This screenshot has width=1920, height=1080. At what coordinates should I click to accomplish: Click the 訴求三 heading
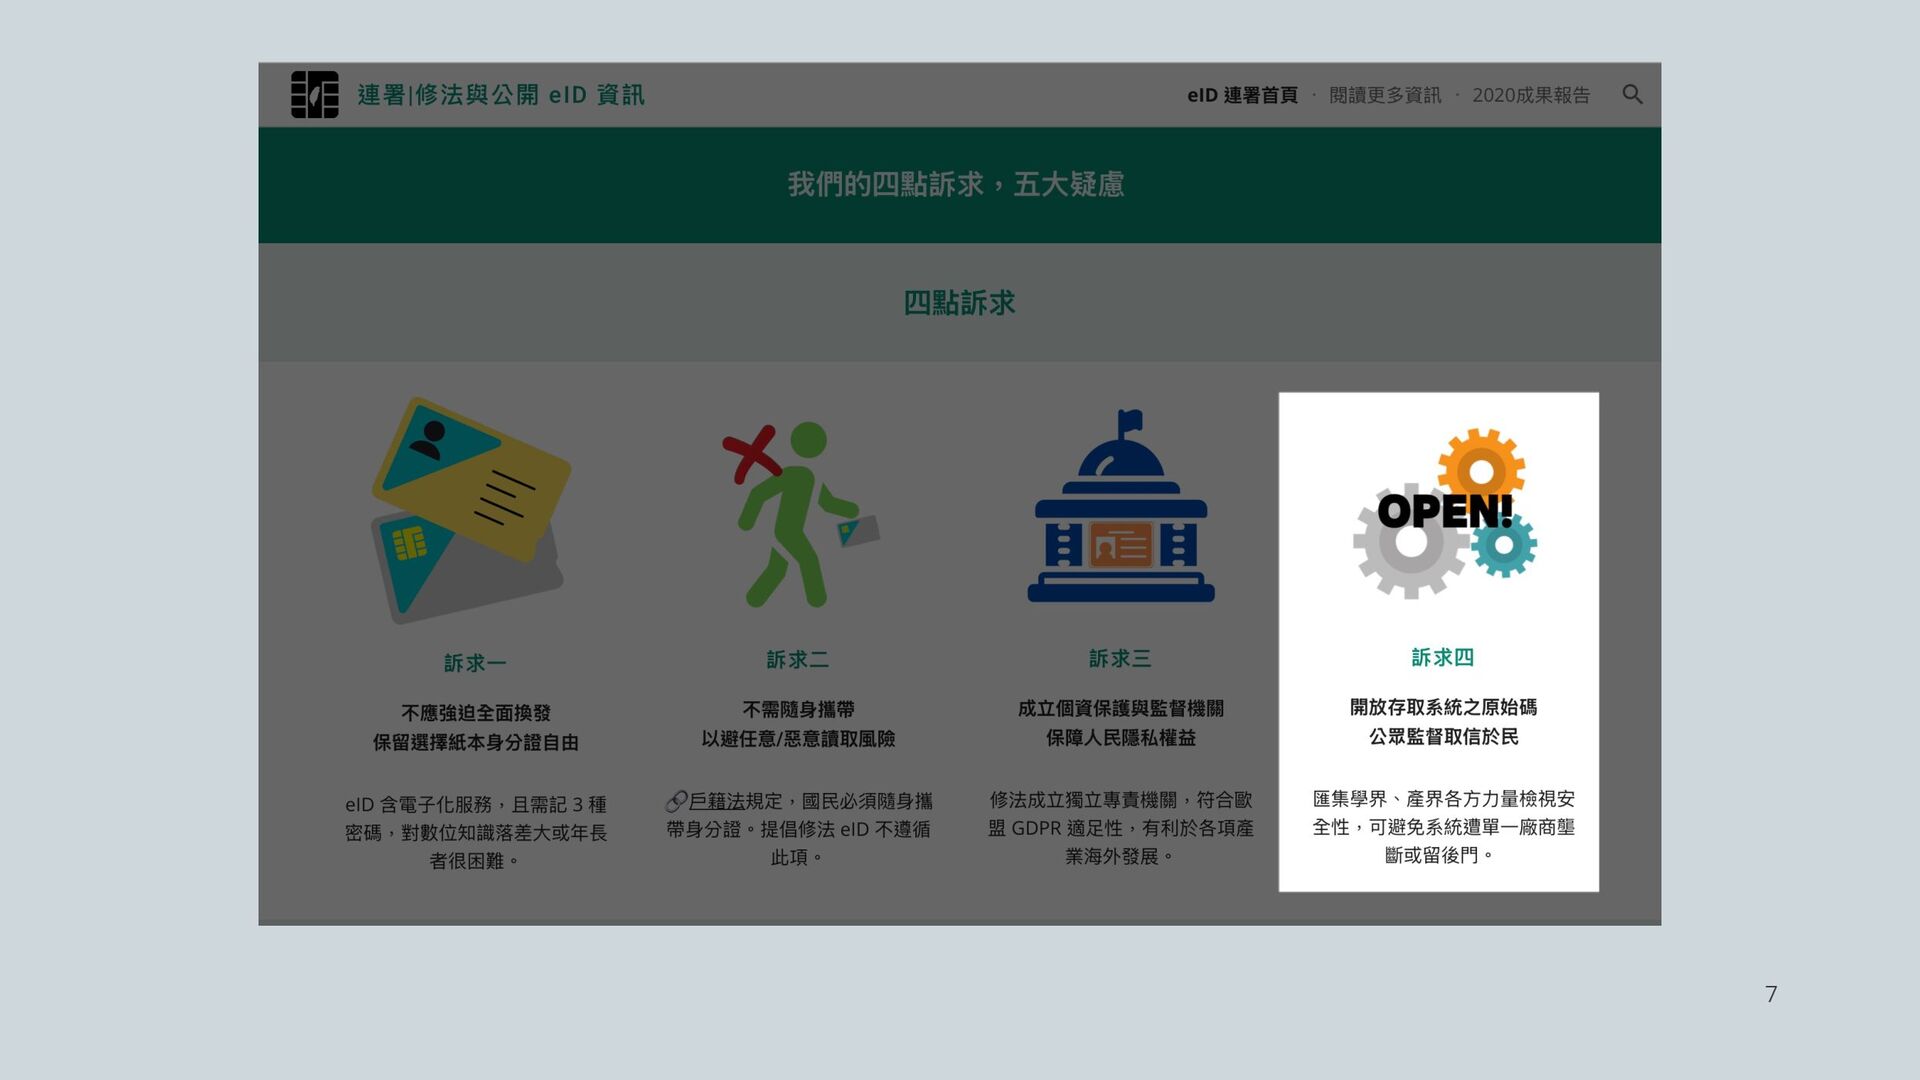click(1120, 659)
